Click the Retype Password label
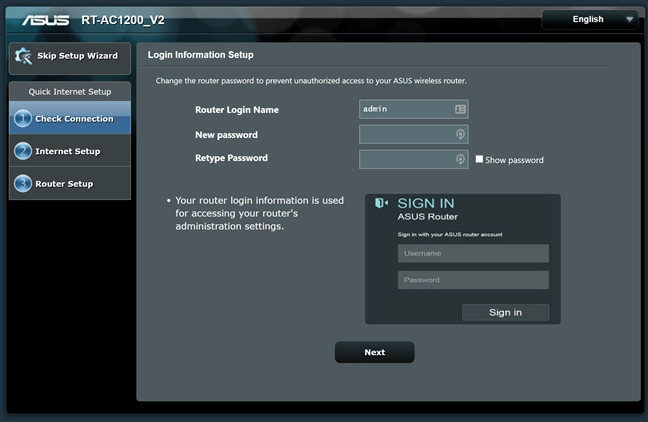Screen dimensions: 648x422 coord(231,158)
